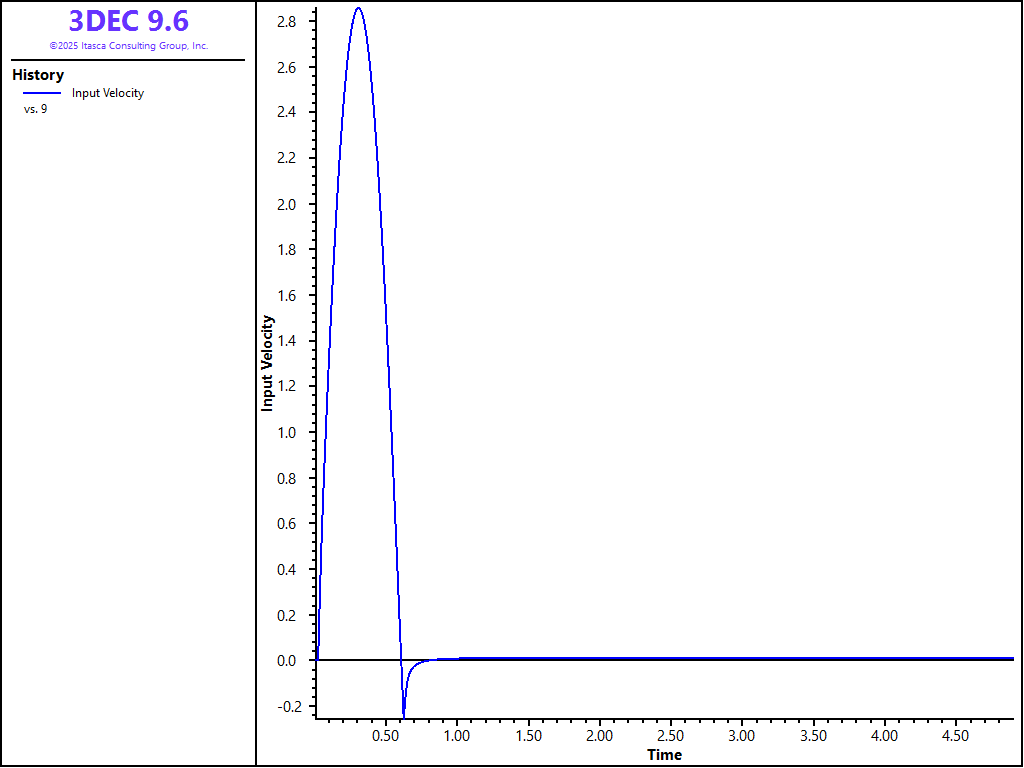Click the 3.50 x-axis tick label
Image resolution: width=1024 pixels, height=768 pixels.
(813, 736)
